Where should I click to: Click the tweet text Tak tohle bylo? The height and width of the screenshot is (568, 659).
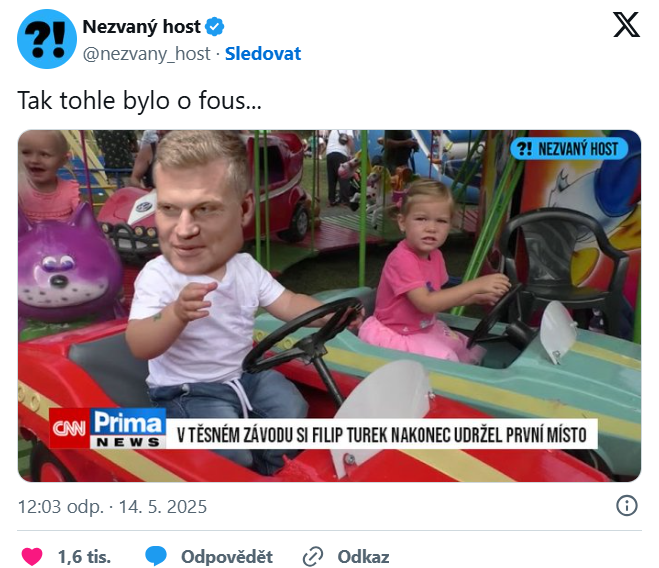pos(95,101)
